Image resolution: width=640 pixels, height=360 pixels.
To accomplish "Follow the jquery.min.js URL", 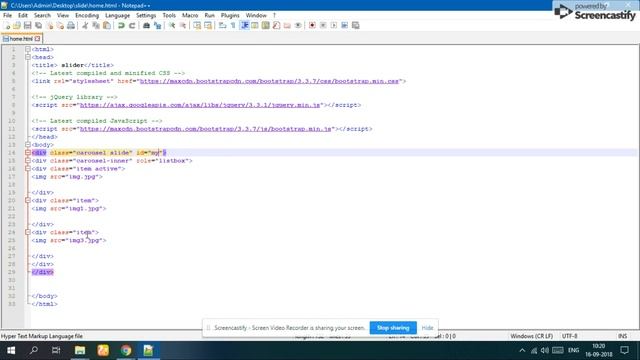I will [200, 105].
